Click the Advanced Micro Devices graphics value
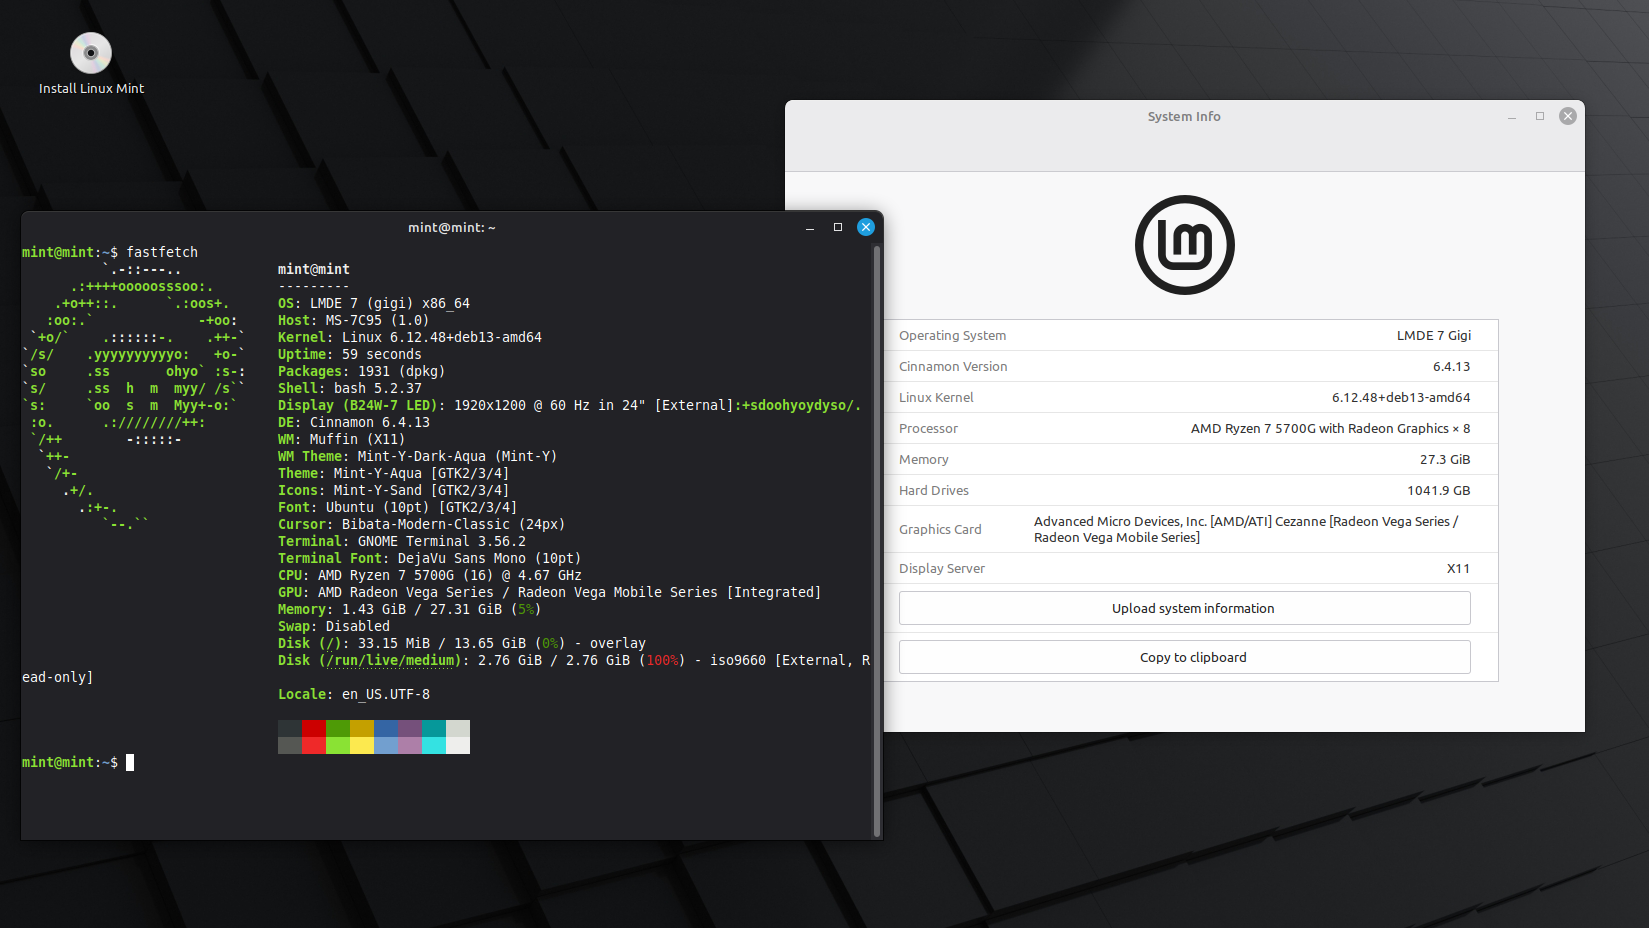The width and height of the screenshot is (1649, 928). tap(1246, 529)
